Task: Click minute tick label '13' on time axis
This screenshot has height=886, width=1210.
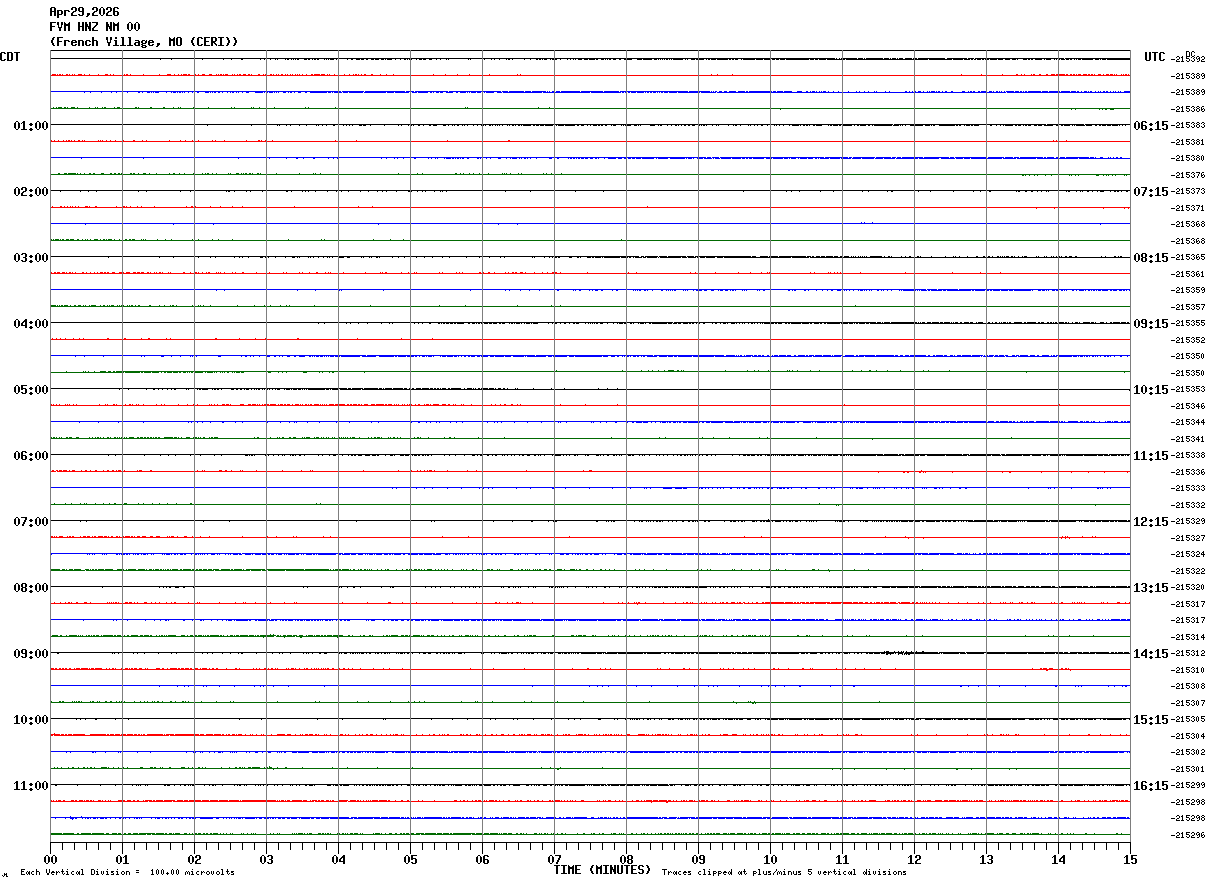Action: 986,859
